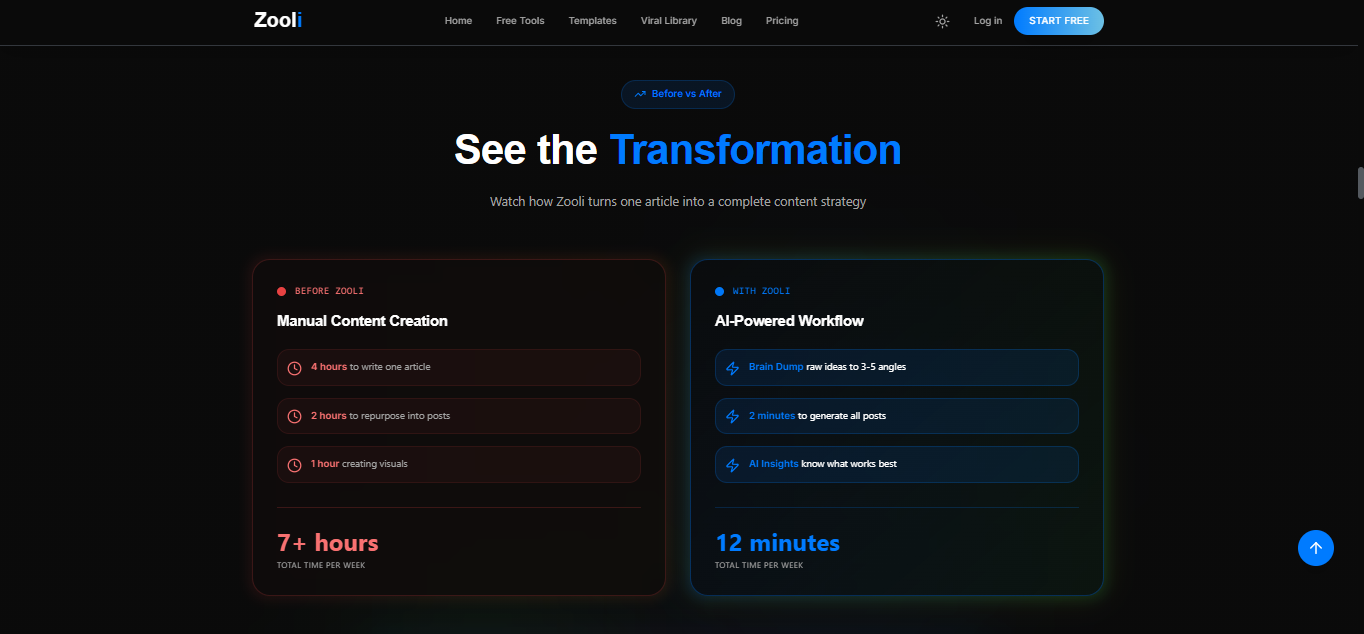The image size is (1364, 634).
Task: Click the 'BEFORE ZOOLI' label
Action: [329, 292]
